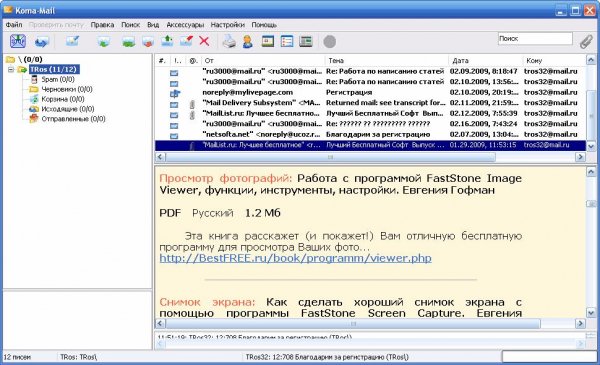Delete message with the red X icon
The height and width of the screenshot is (365, 600).
coord(204,41)
